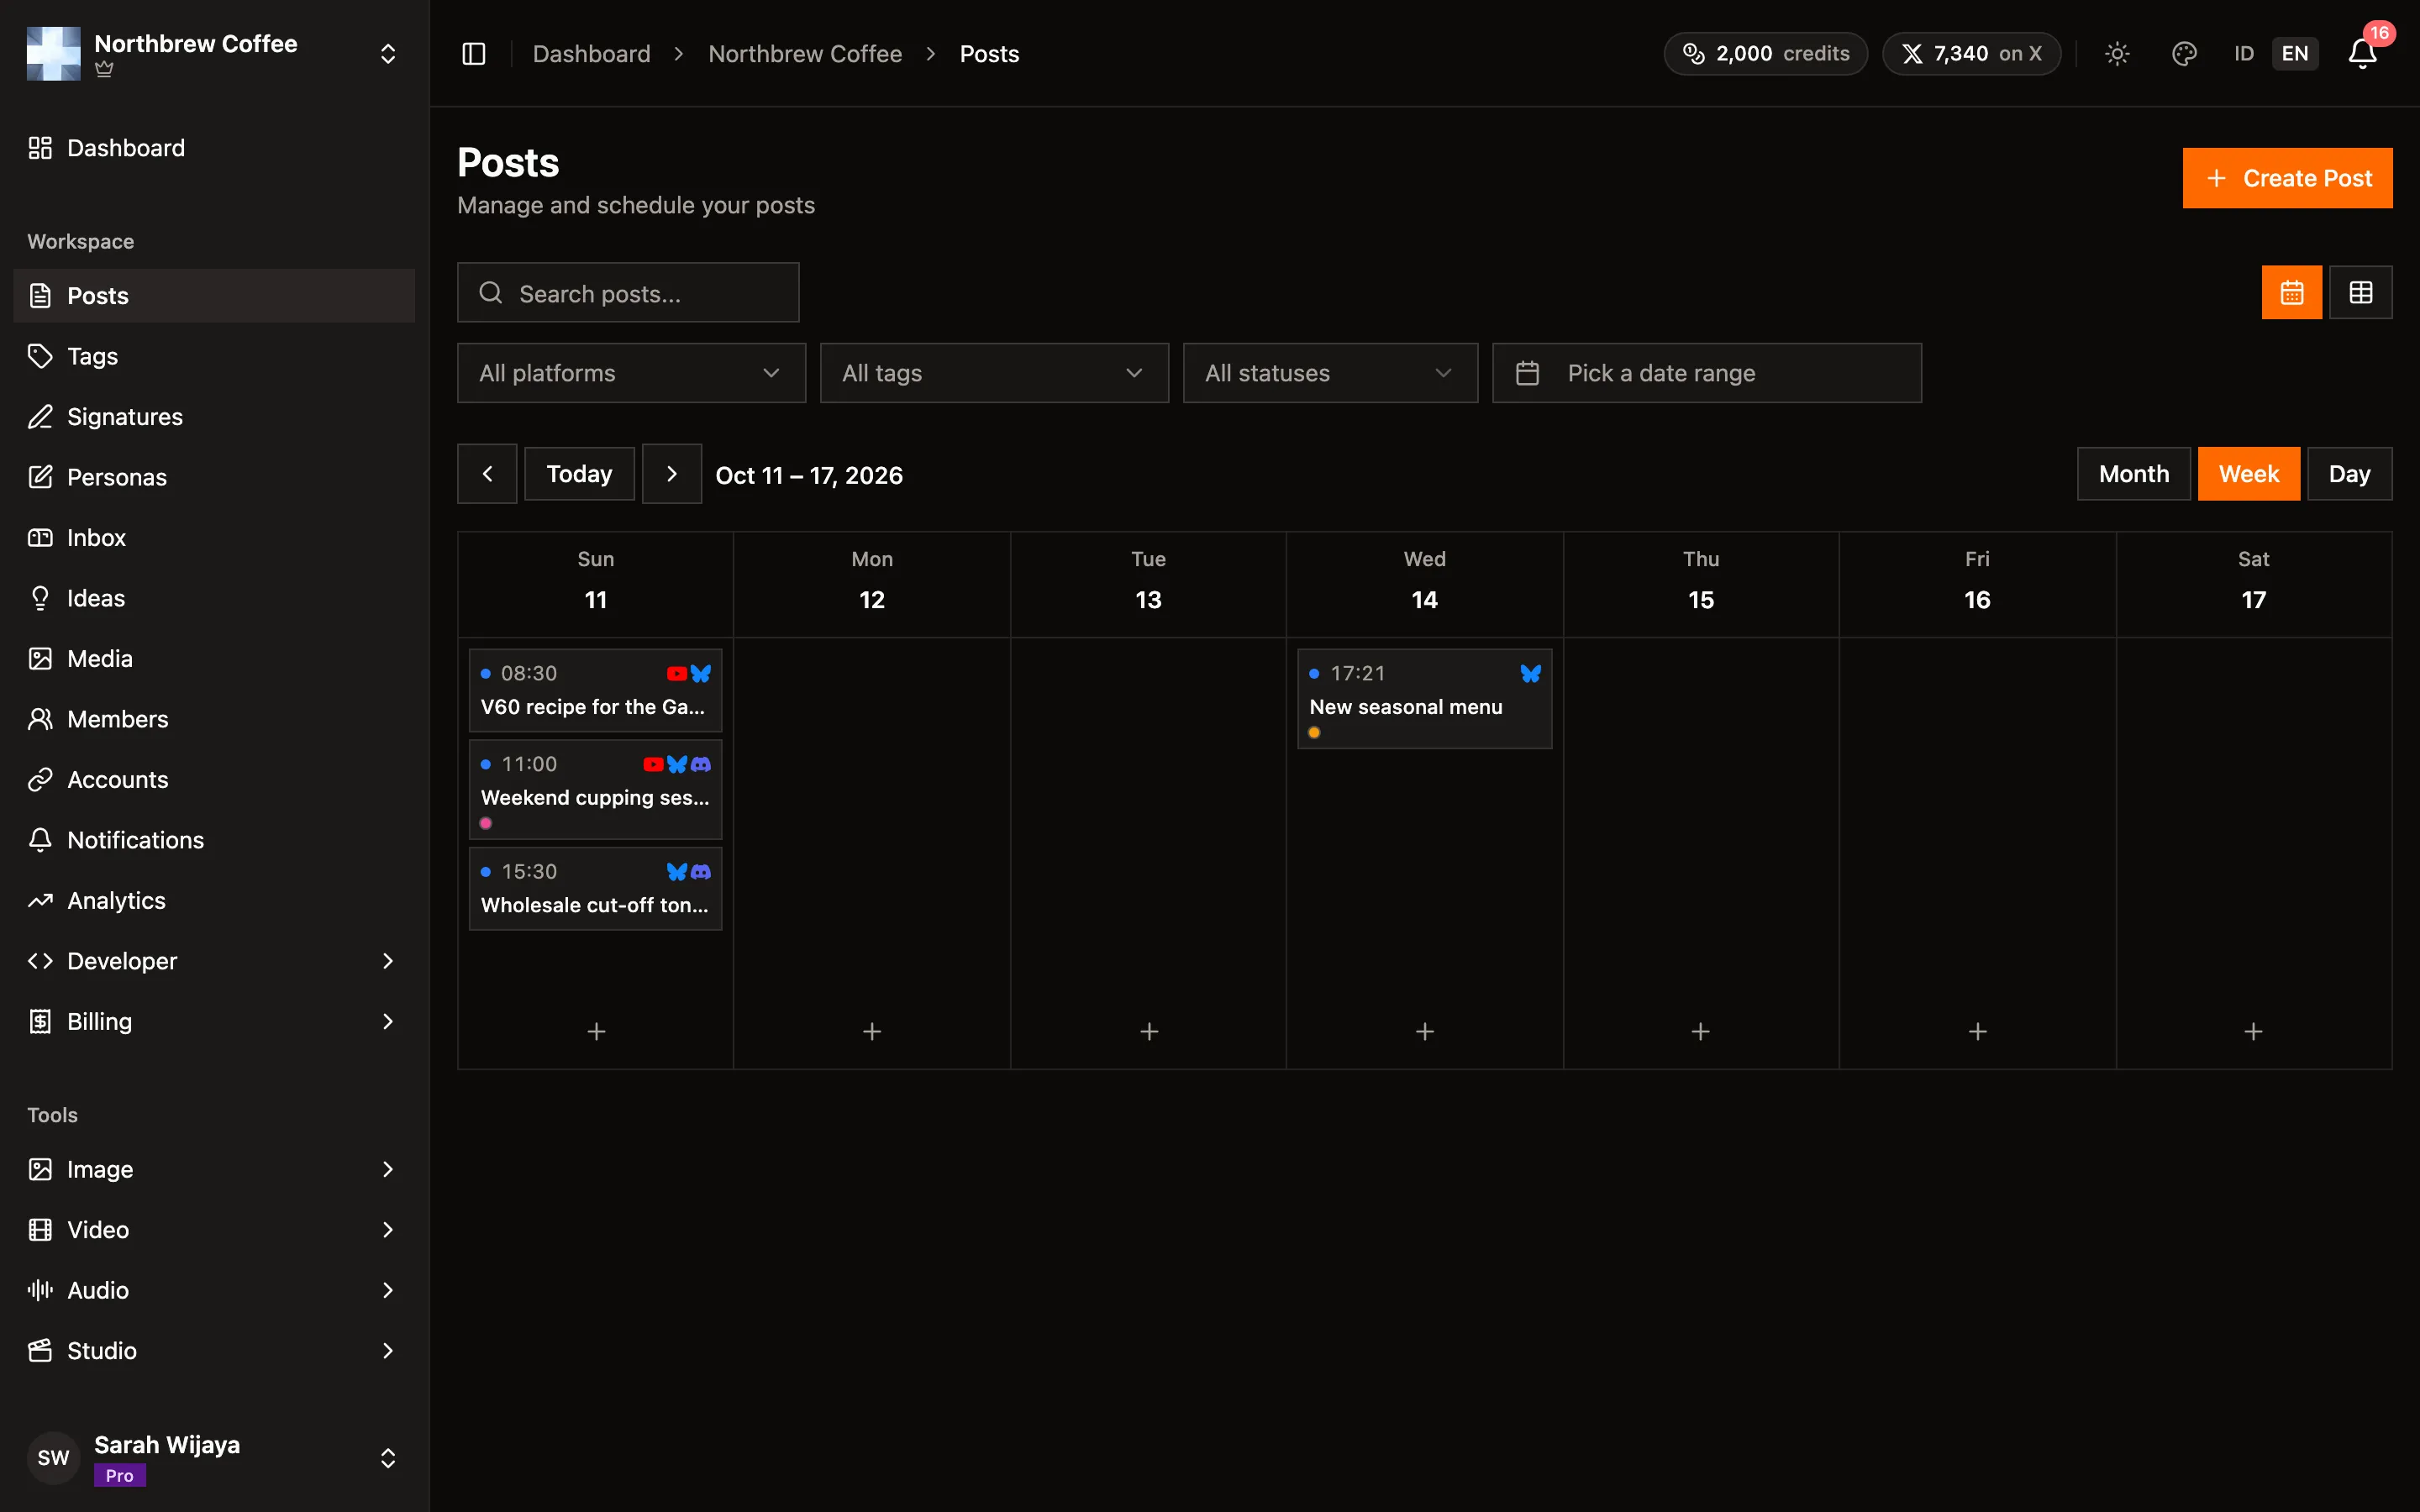Open Sarah Wijaya account menu
The height and width of the screenshot is (1512, 2420).
pyautogui.click(x=214, y=1458)
